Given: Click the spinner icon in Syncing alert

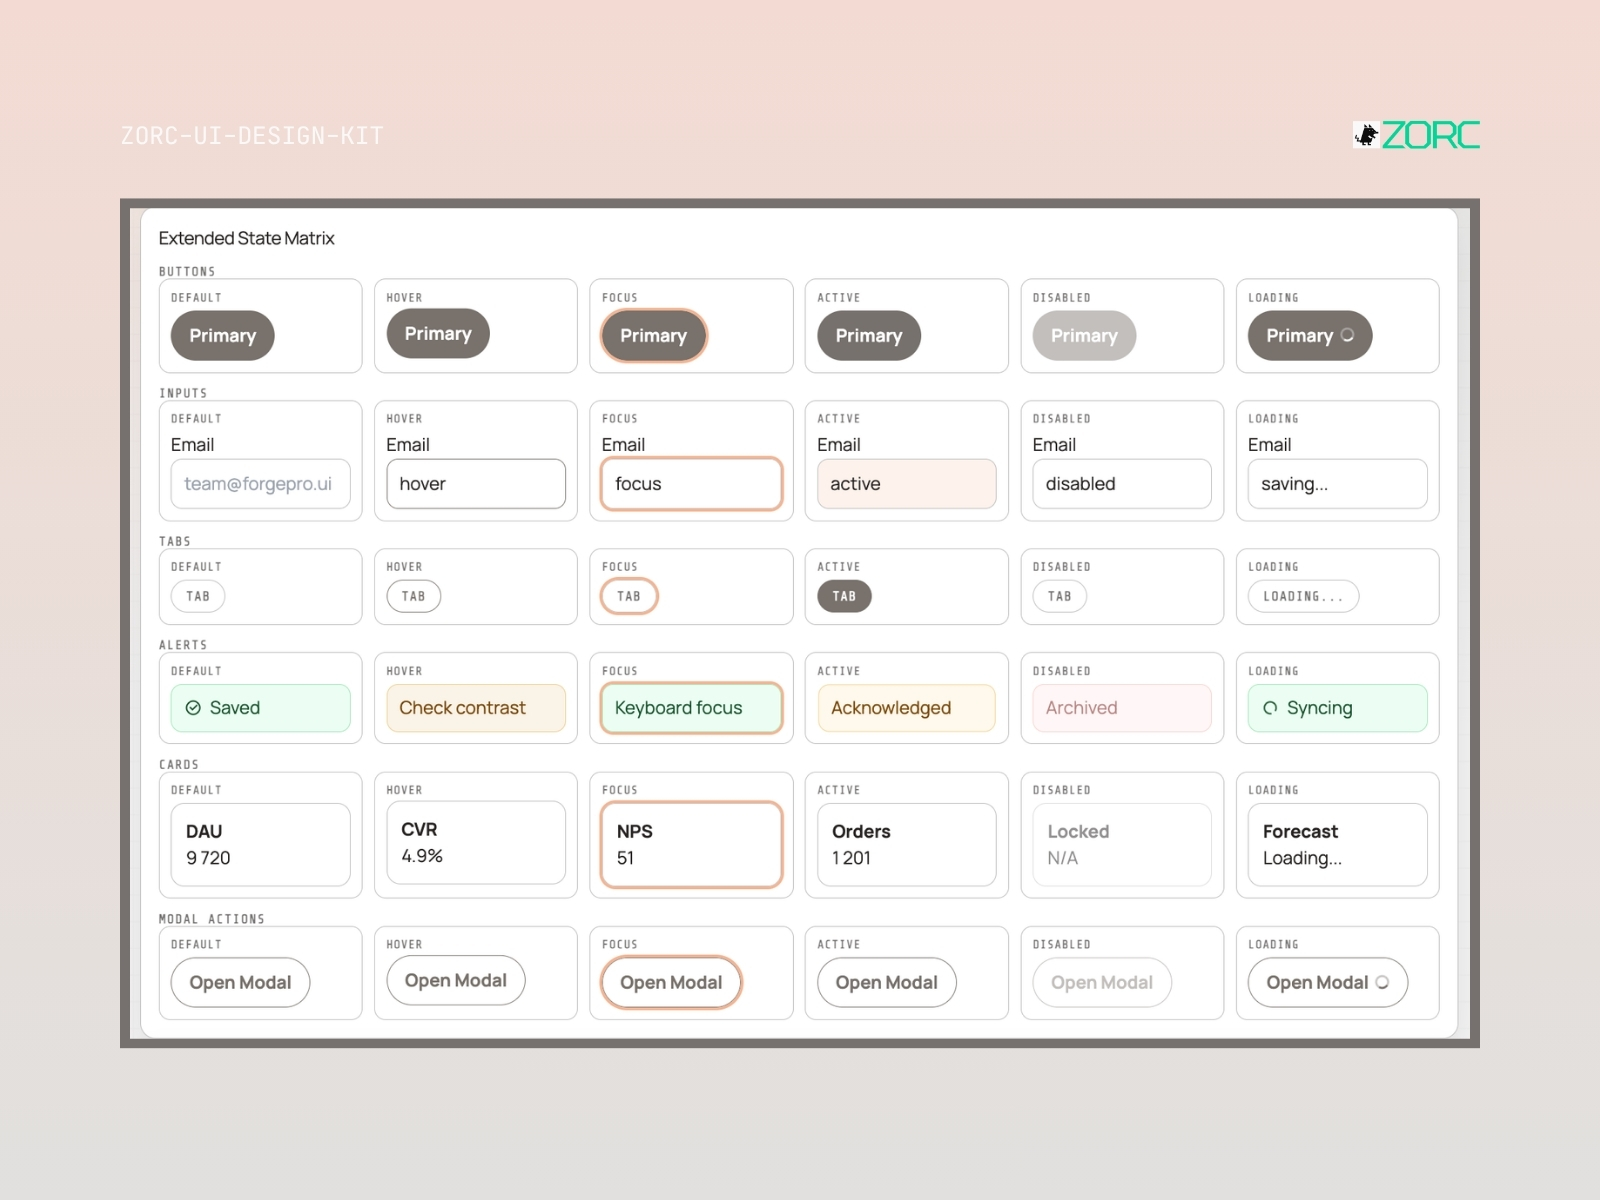Looking at the screenshot, I should tap(1270, 708).
